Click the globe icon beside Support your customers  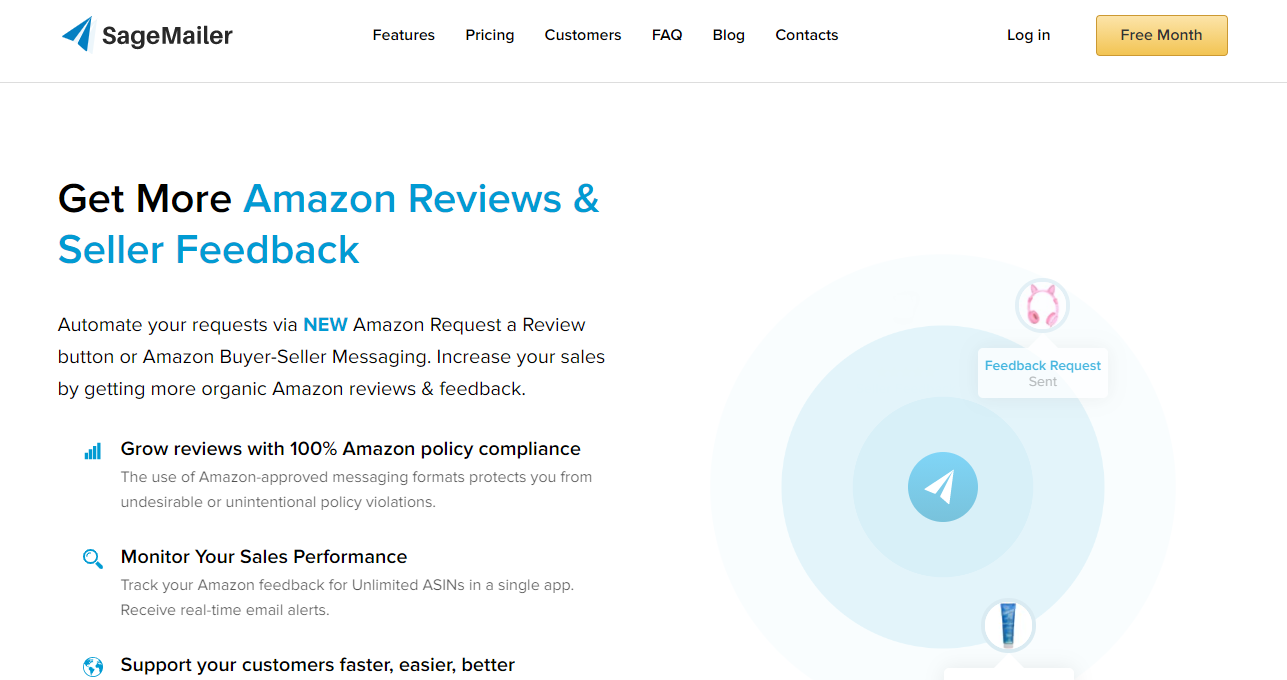tap(93, 666)
